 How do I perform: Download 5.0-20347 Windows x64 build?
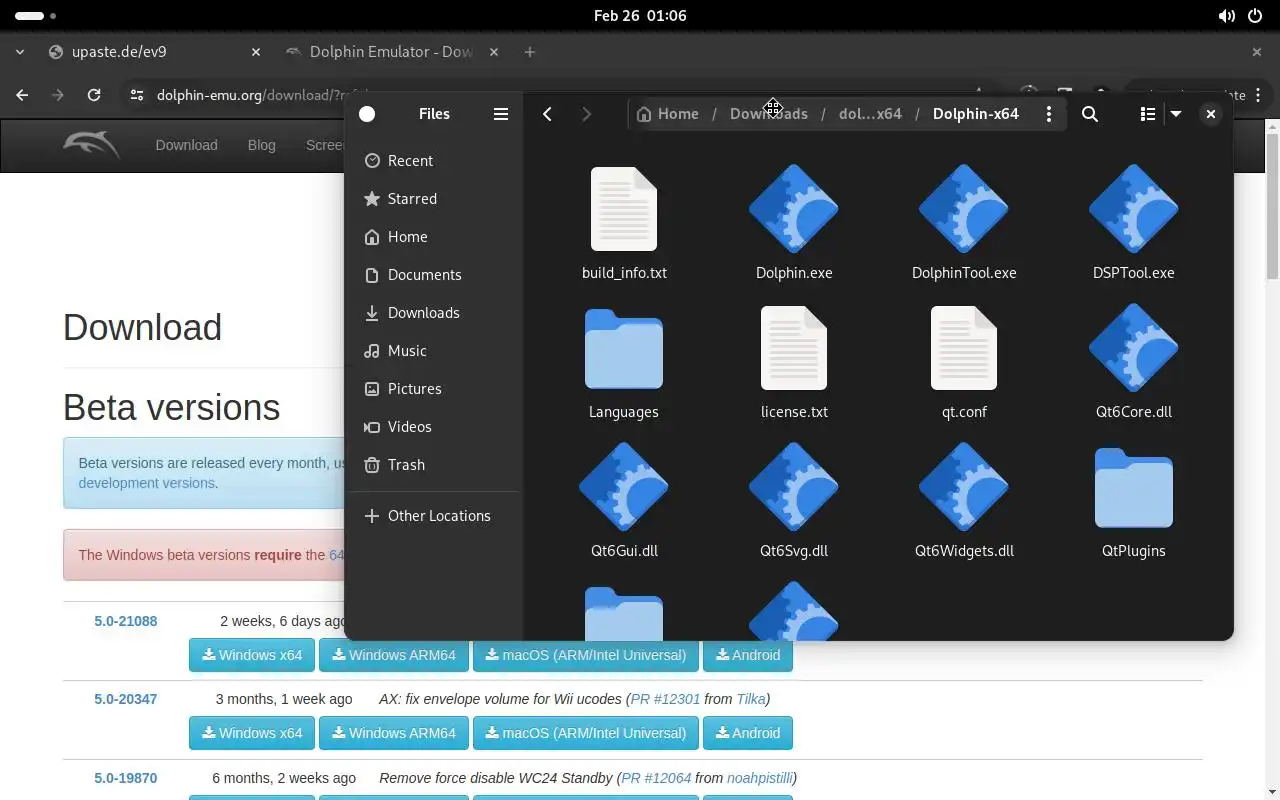click(x=252, y=733)
